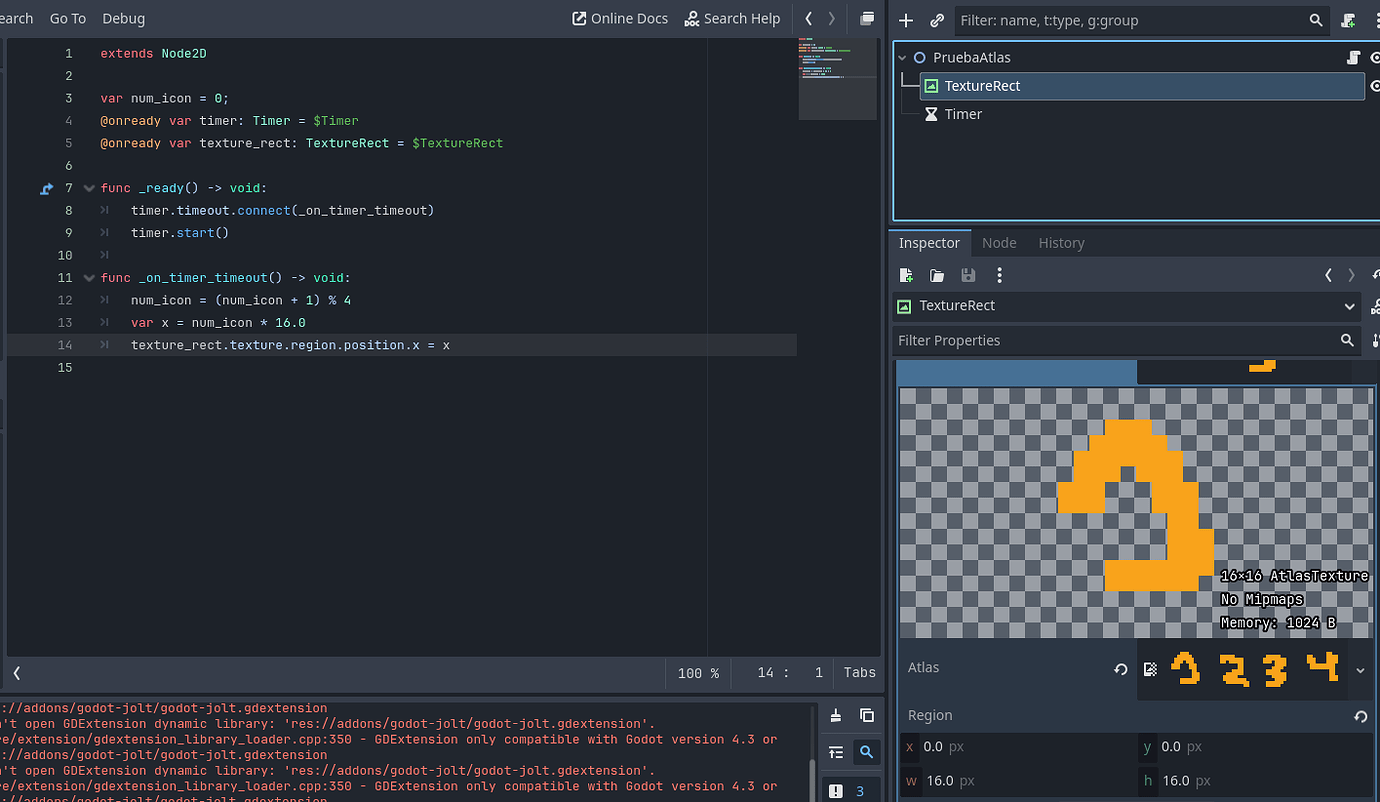This screenshot has width=1380, height=802.
Task: Click the Save Resource icon in Inspector
Action: tap(967, 275)
